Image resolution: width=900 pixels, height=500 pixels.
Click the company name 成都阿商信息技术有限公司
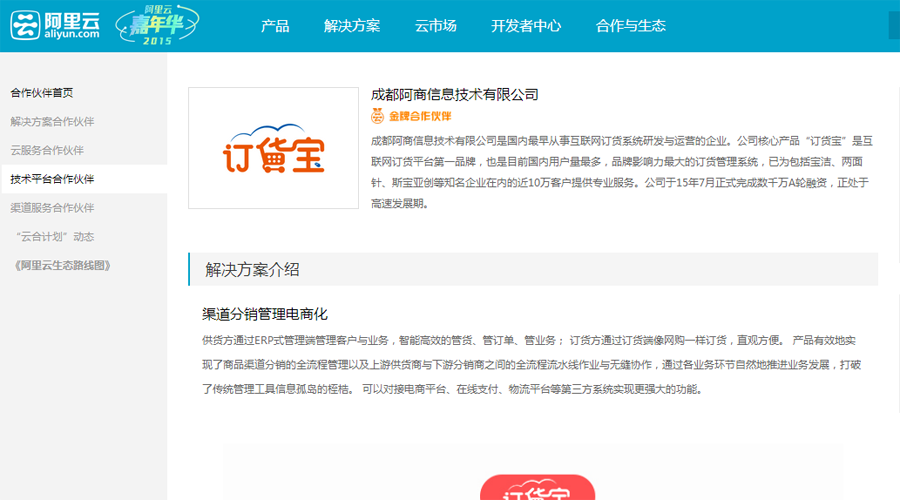pos(455,95)
